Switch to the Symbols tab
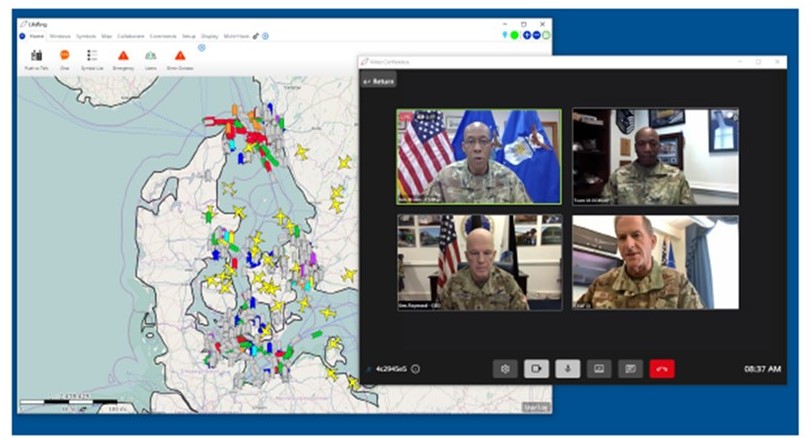812x438 pixels. tap(87, 36)
